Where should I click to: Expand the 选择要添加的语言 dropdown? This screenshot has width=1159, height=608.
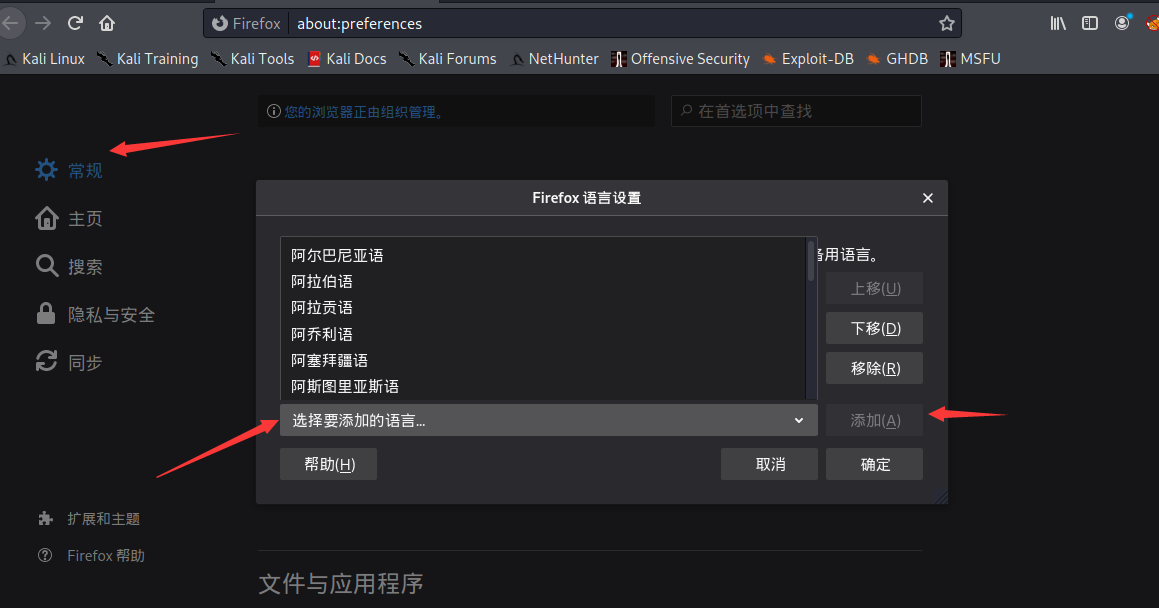pyautogui.click(x=548, y=420)
